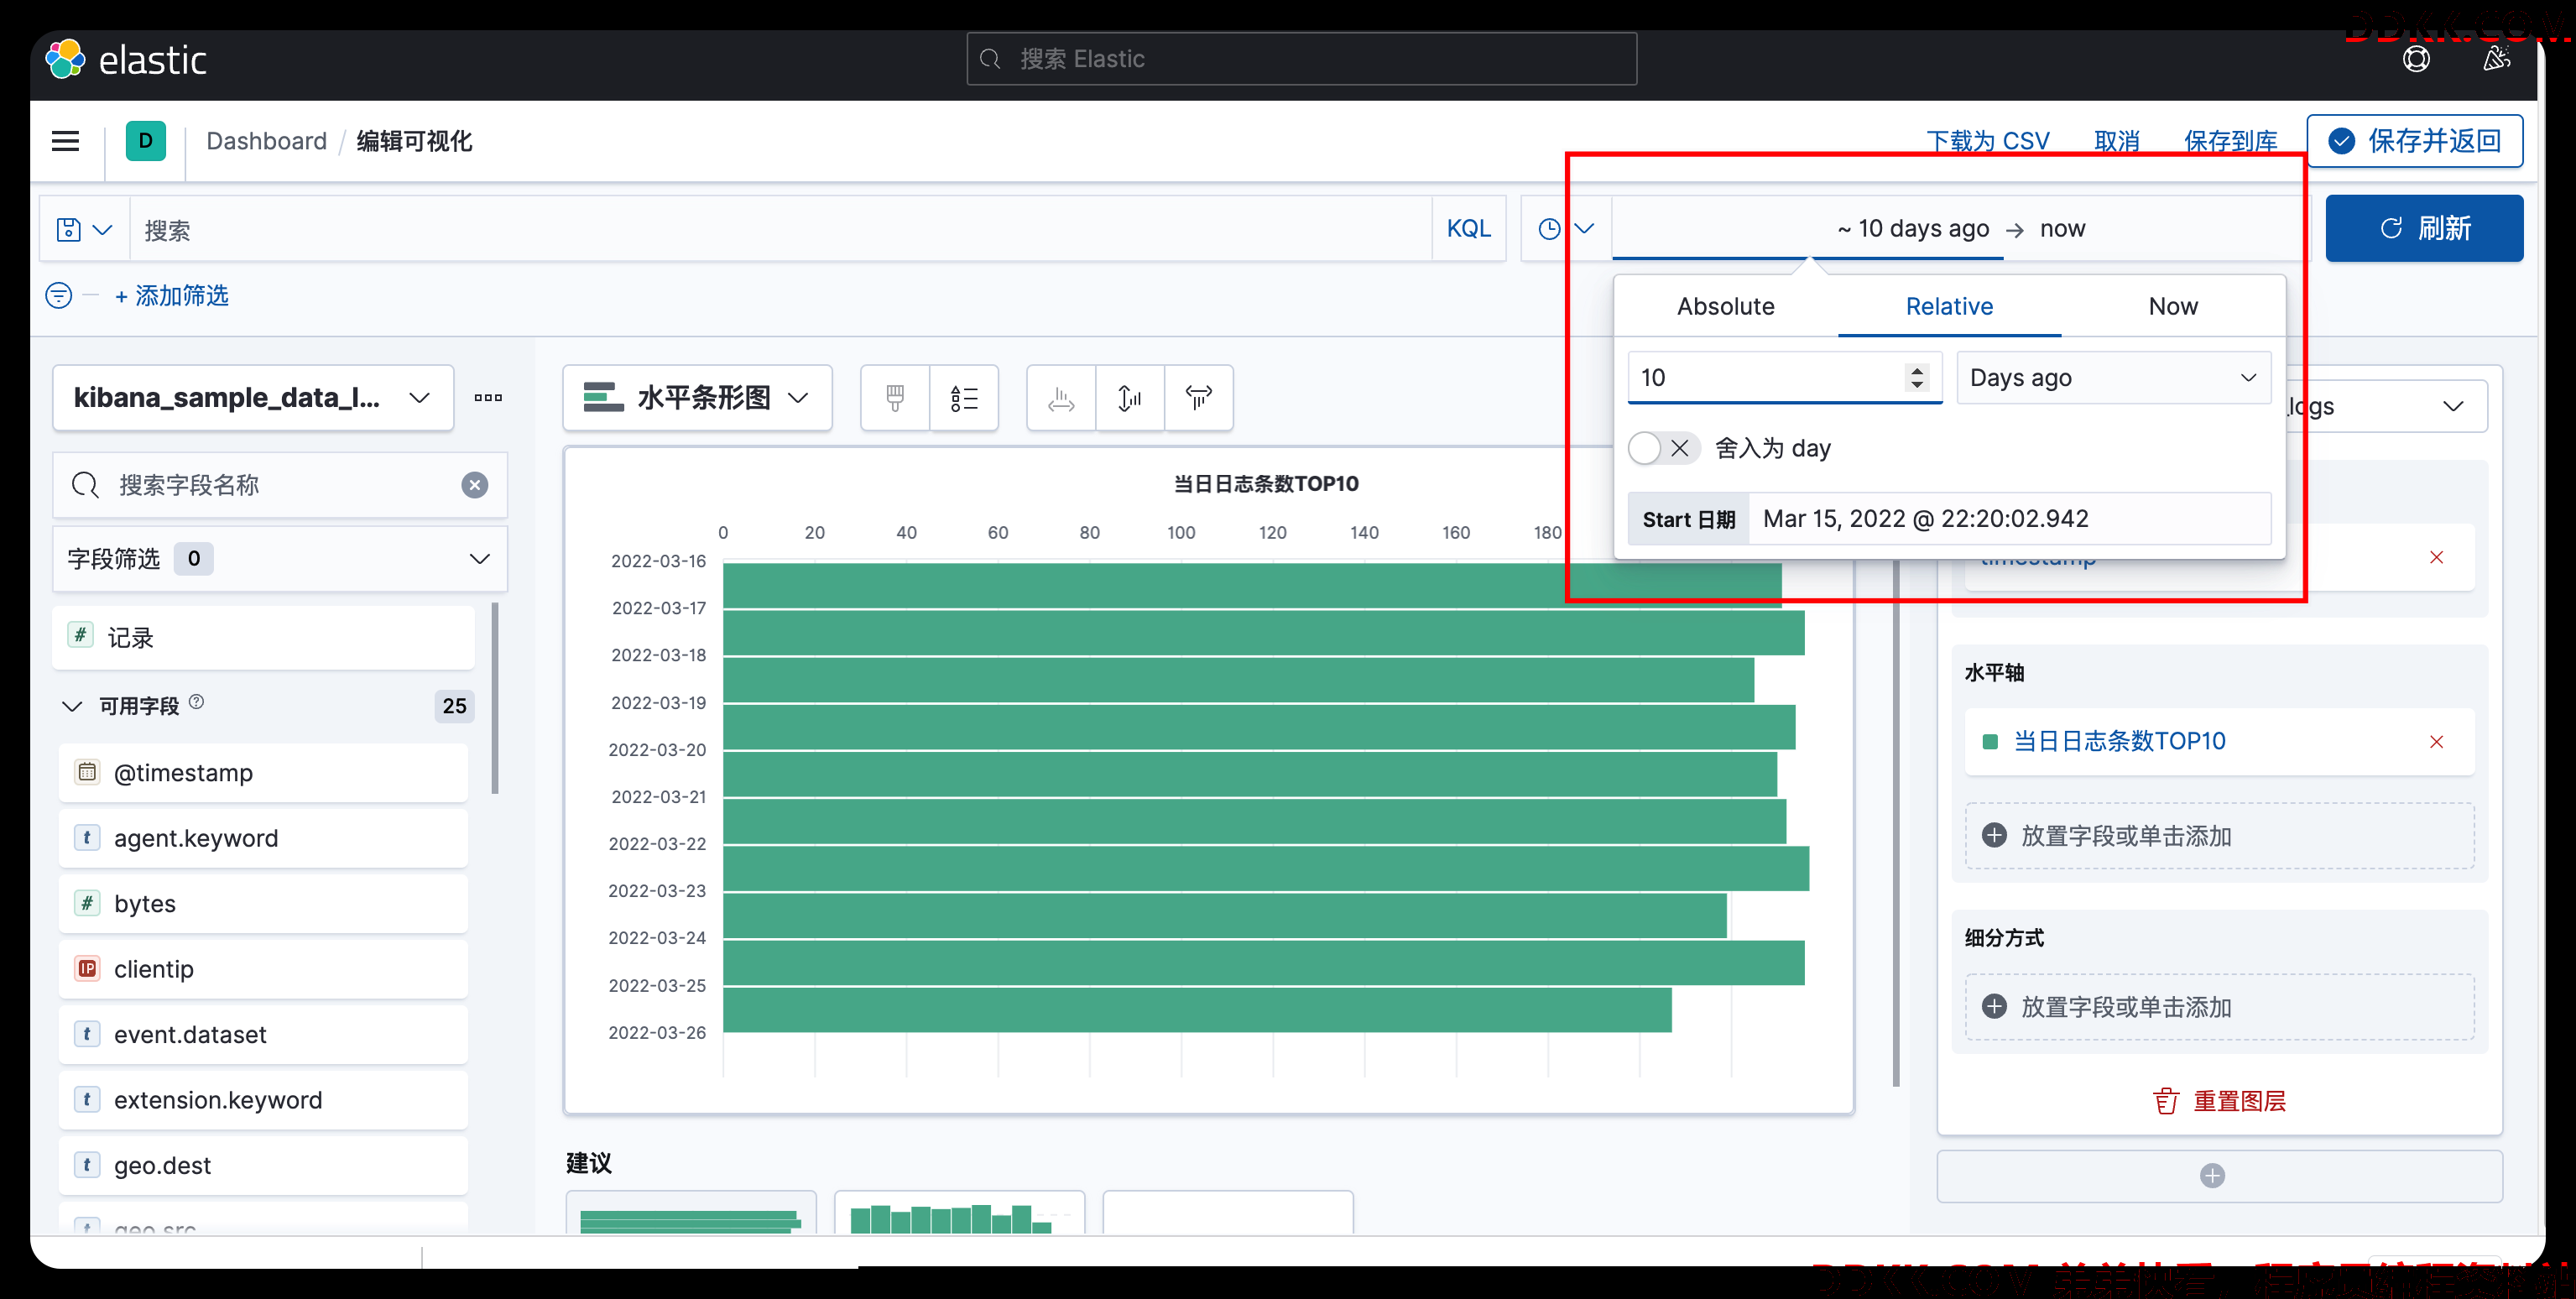Open the Days ago unit dropdown

pos(2113,377)
